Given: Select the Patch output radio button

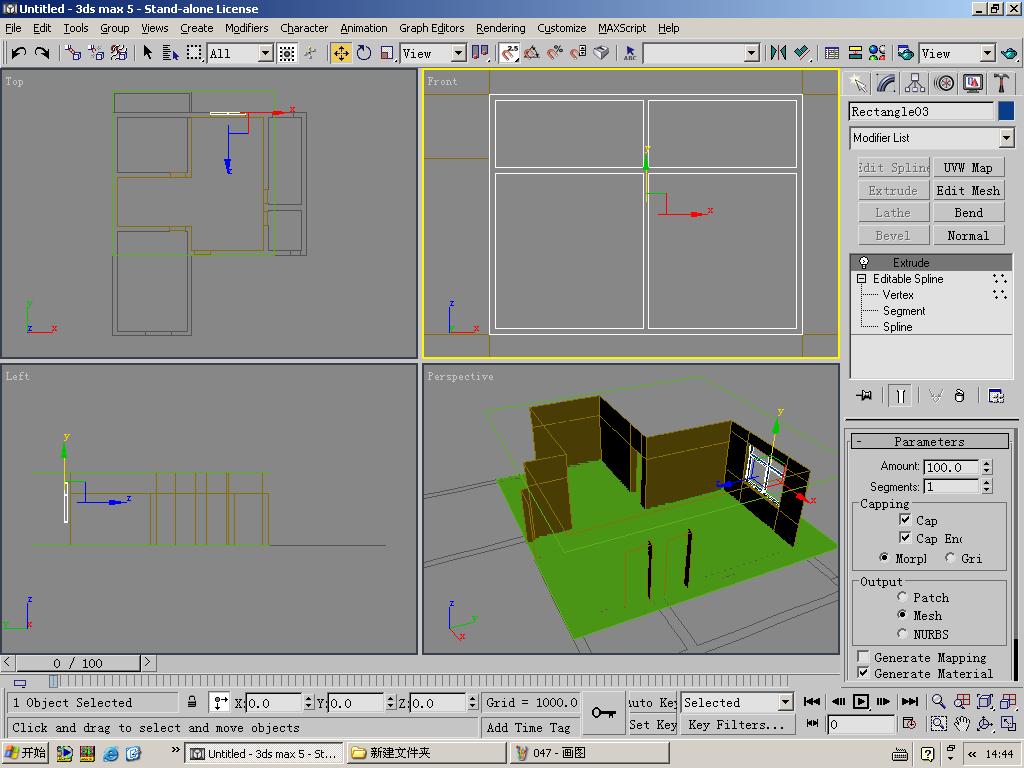Looking at the screenshot, I should pos(902,597).
